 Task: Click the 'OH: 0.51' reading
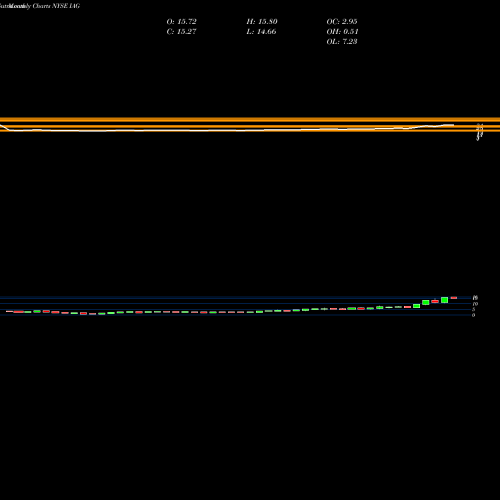[342, 32]
